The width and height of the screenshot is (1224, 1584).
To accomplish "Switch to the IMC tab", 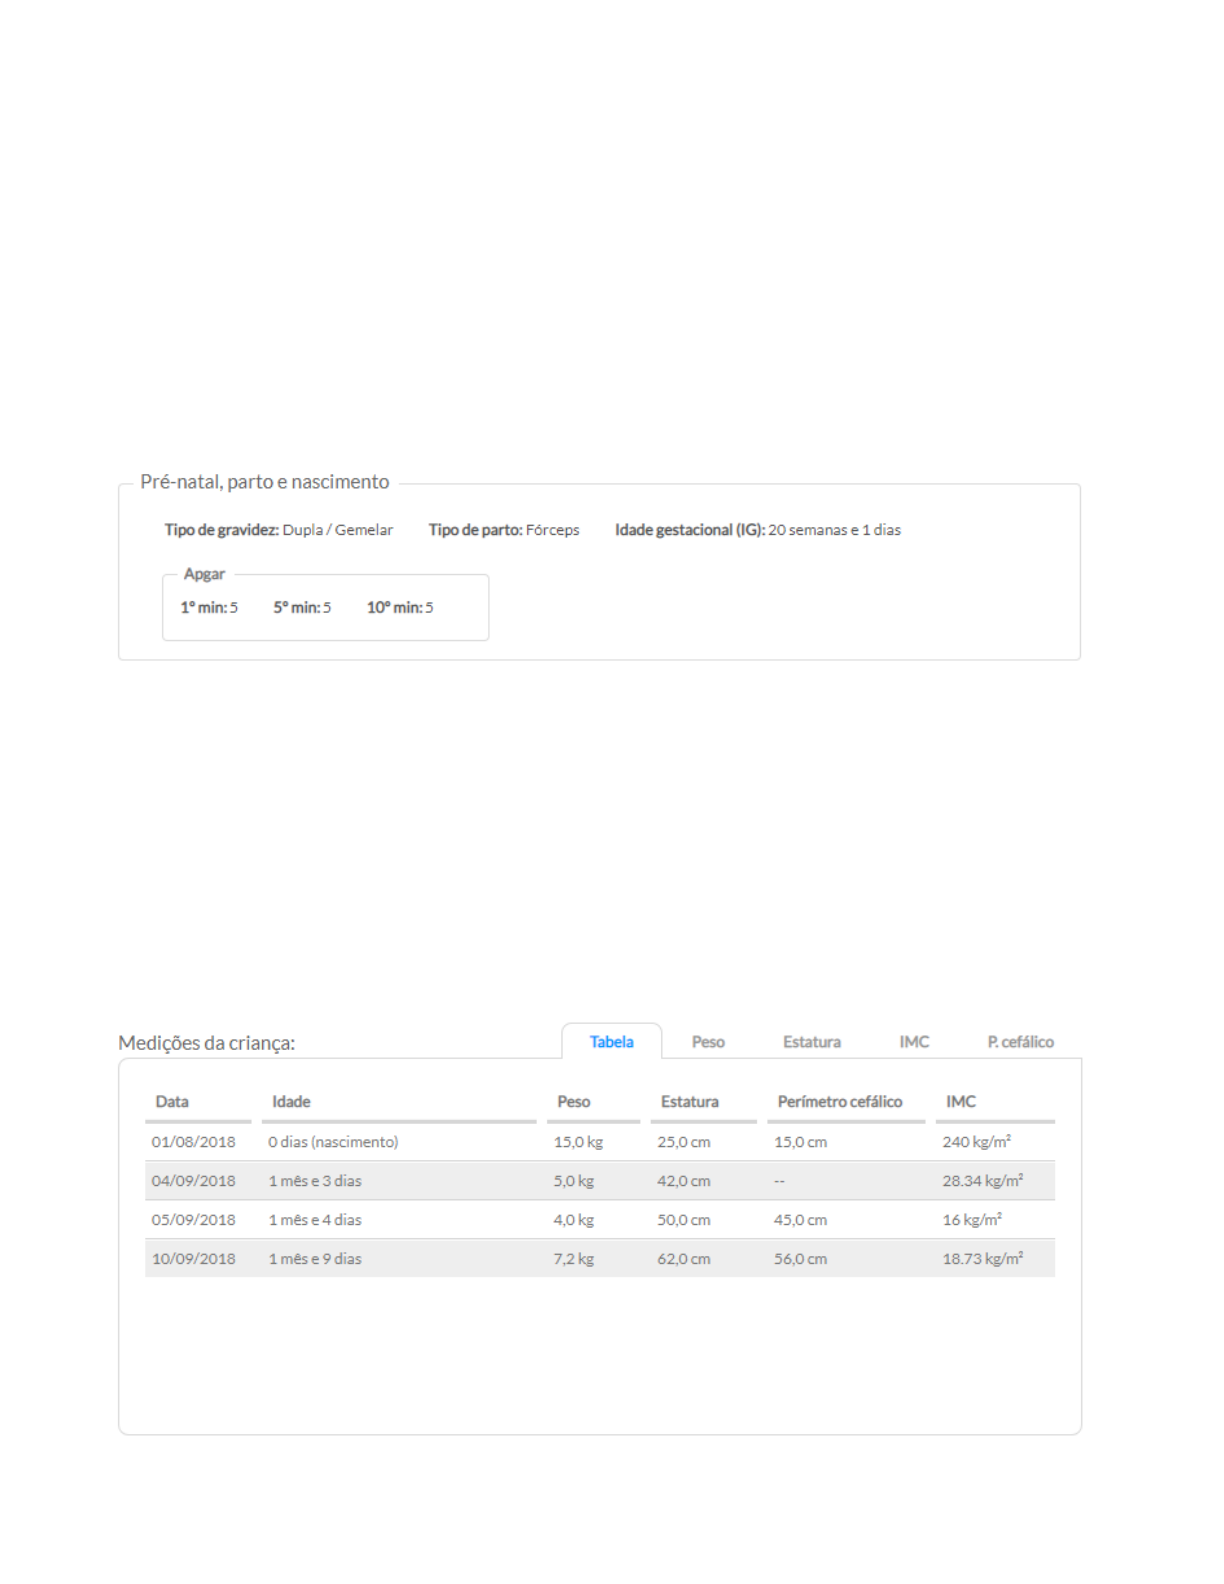I will 914,1042.
